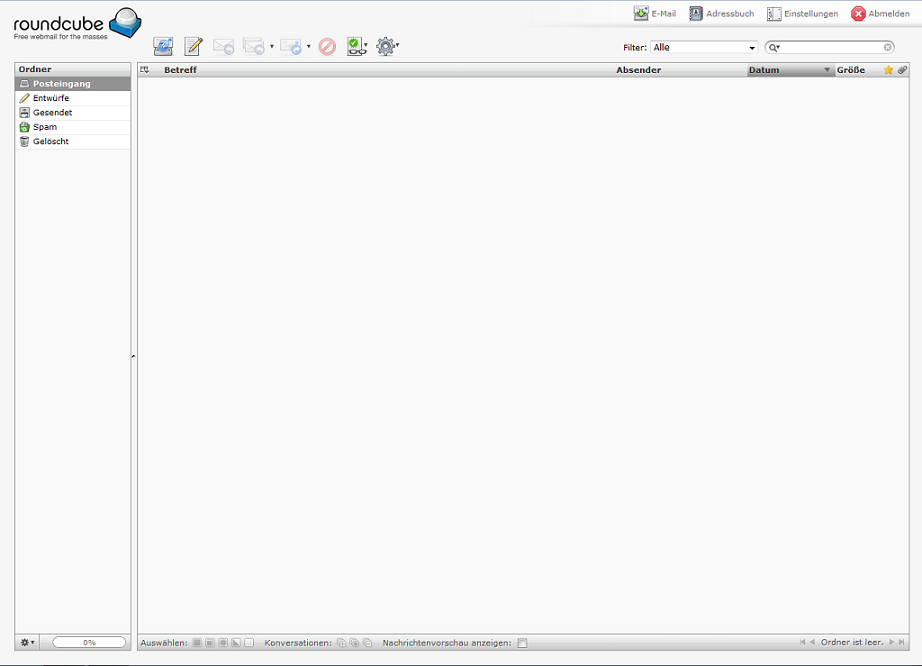Image resolution: width=922 pixels, height=666 pixels.
Task: Go to previous page arrow
Action: pyautogui.click(x=813, y=642)
